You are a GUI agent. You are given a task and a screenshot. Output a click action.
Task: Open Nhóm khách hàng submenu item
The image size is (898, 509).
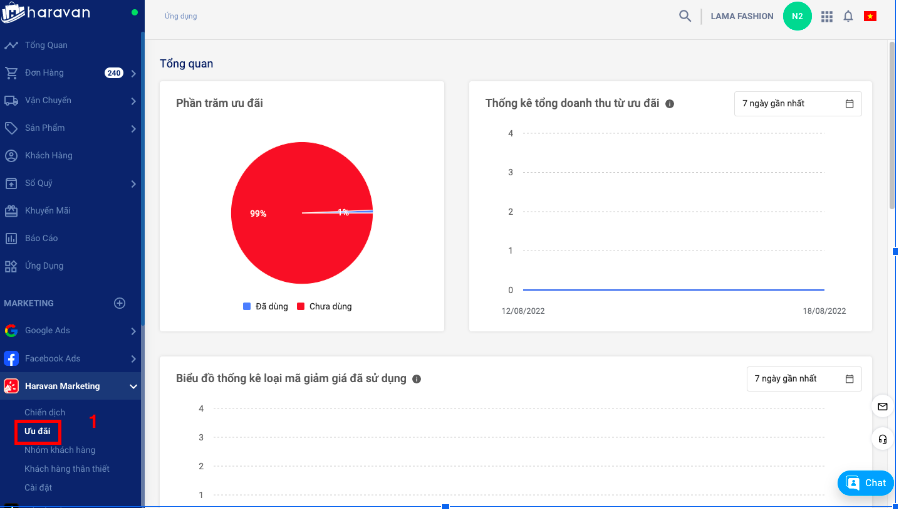[x=60, y=450]
